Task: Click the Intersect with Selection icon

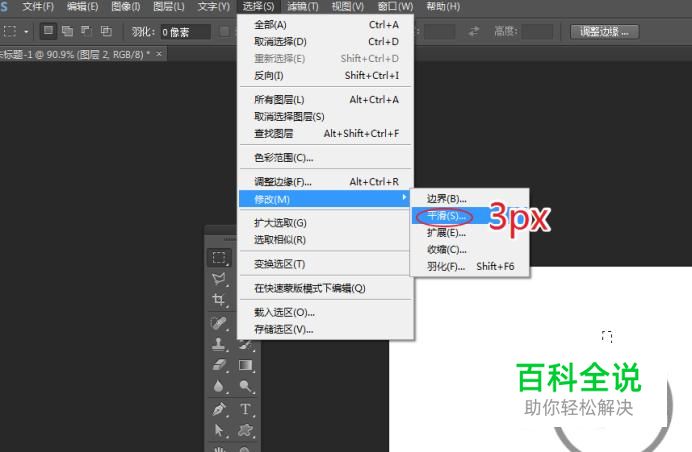Action: click(106, 31)
